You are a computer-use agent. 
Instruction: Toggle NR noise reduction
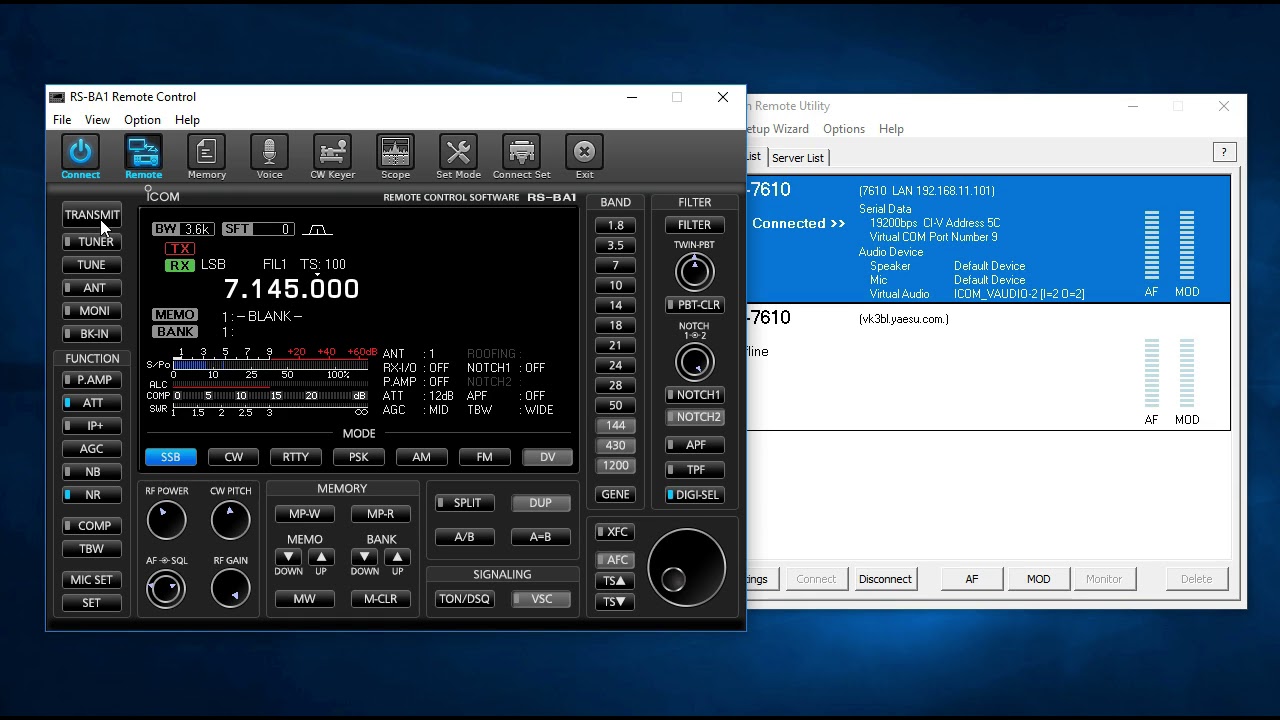click(91, 495)
